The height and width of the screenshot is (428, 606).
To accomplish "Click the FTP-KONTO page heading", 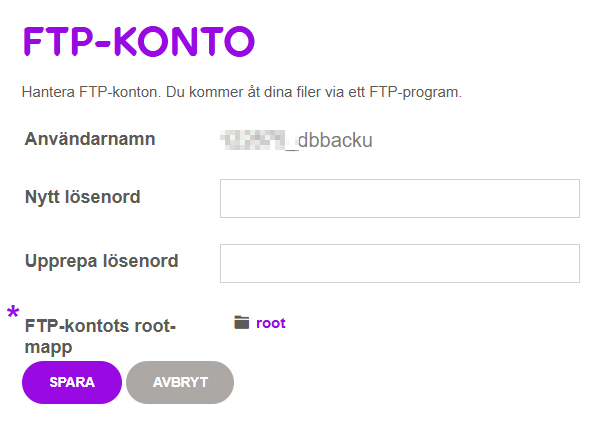I will 139,40.
